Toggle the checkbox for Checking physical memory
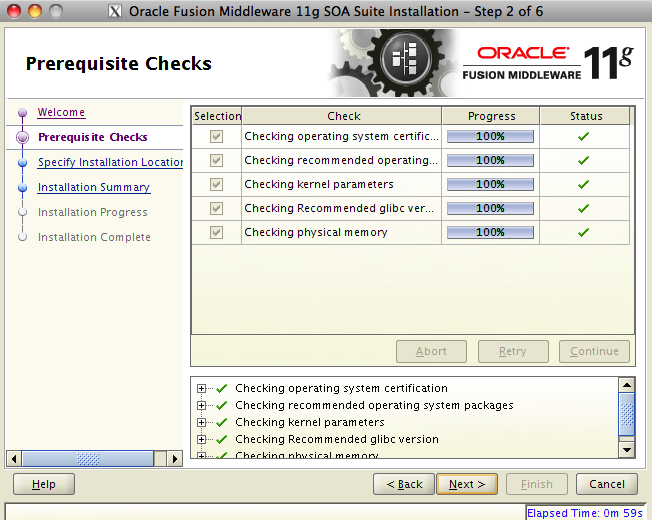The height and width of the screenshot is (520, 652). point(216,233)
